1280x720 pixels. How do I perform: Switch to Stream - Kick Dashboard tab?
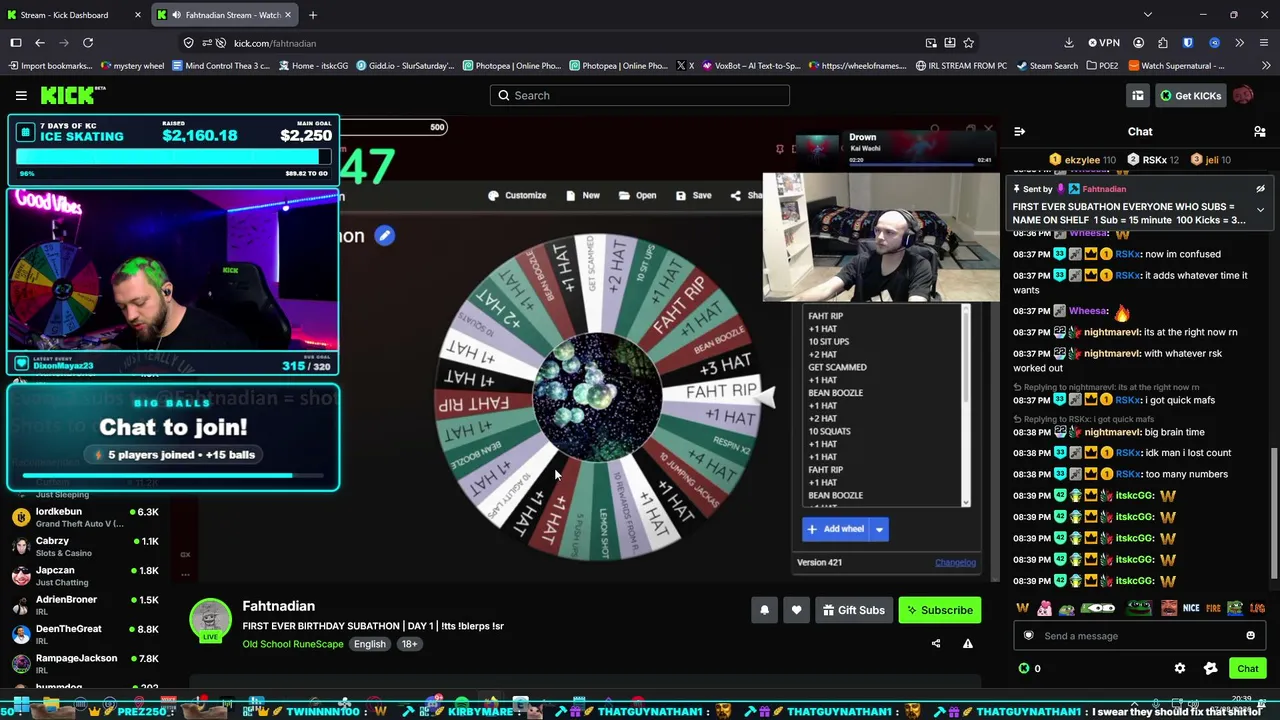pos(75,15)
